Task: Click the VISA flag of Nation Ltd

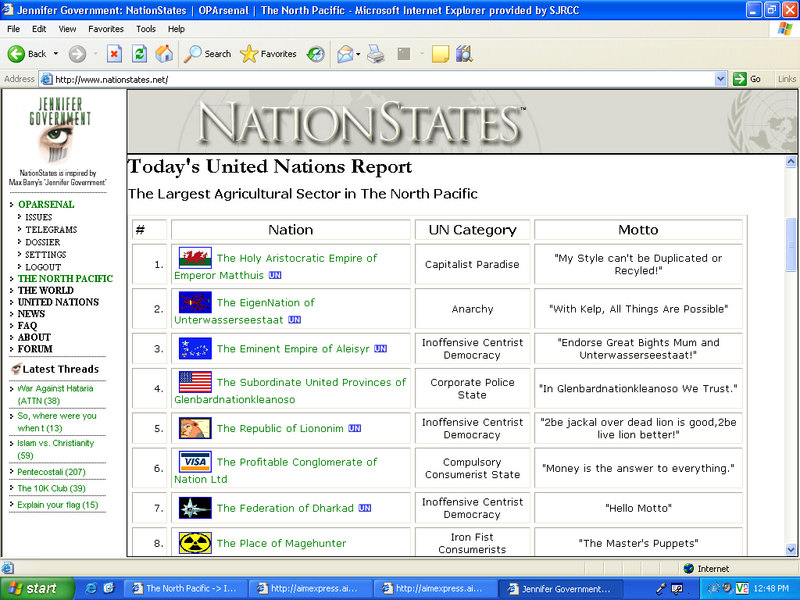Action: pos(195,462)
